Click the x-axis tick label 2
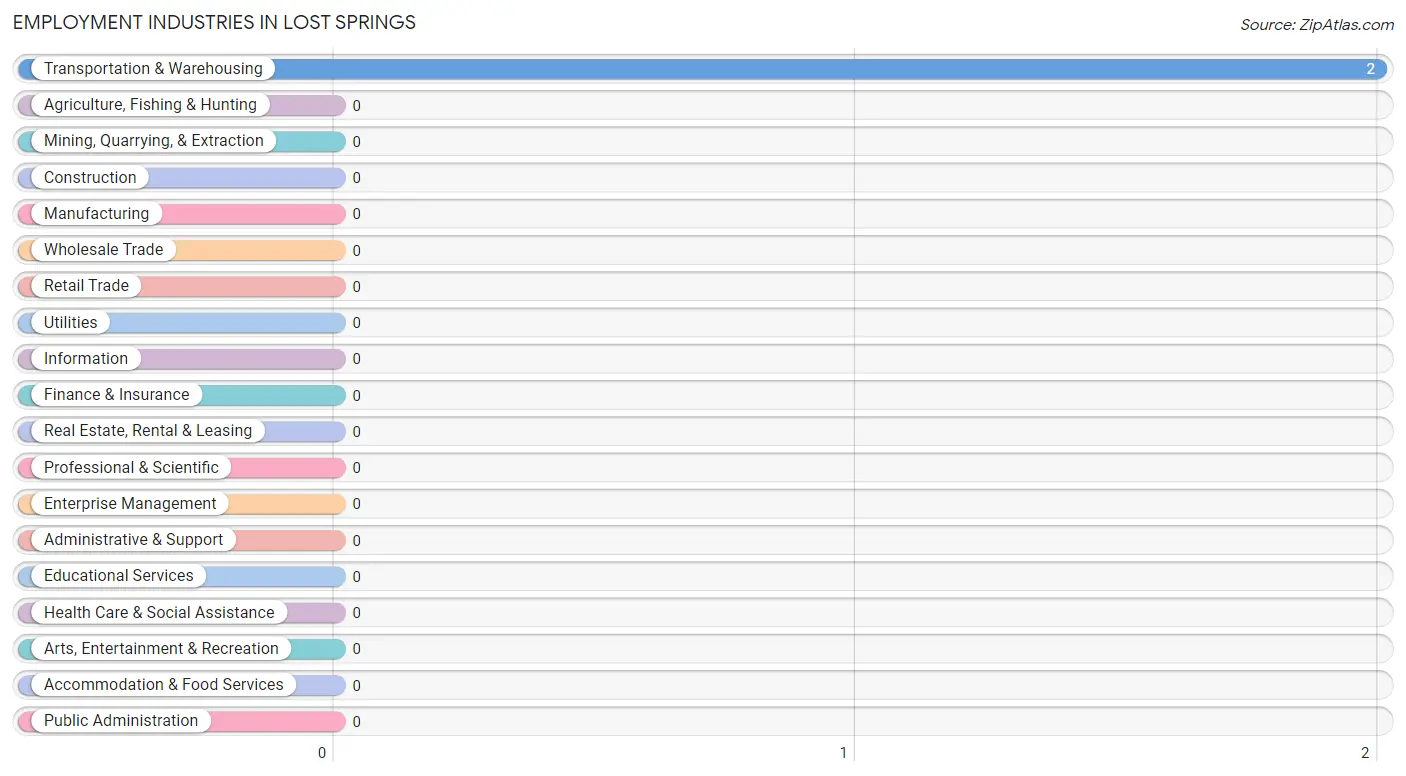 tap(1365, 753)
